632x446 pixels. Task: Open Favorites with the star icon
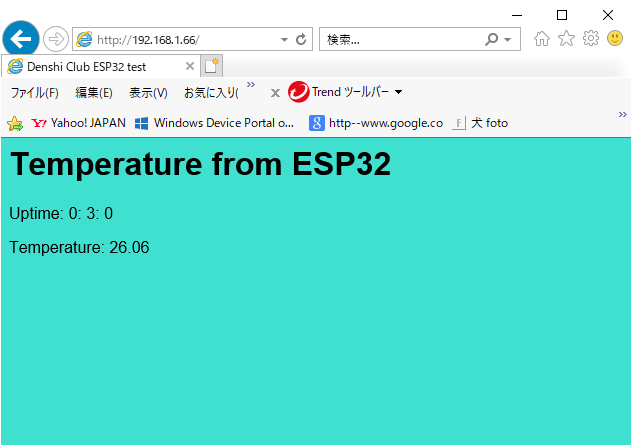tap(566, 39)
